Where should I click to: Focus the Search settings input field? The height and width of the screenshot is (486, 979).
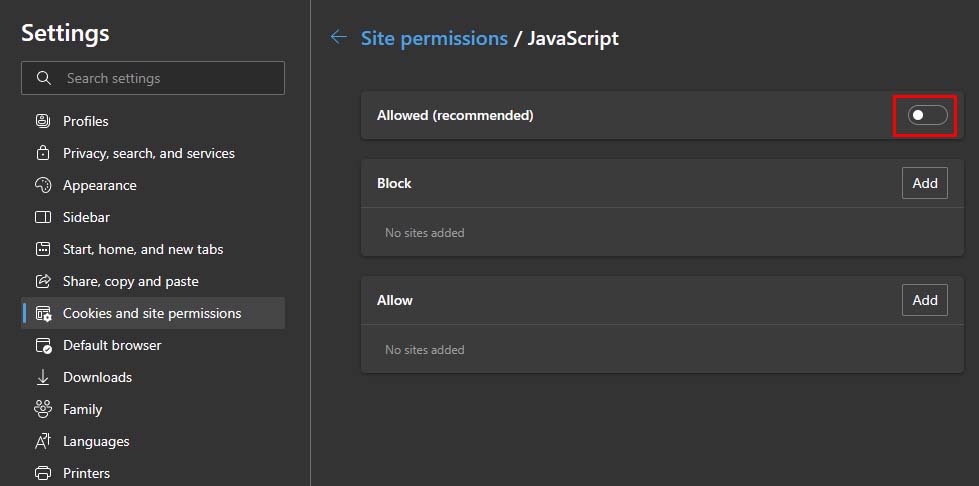(x=153, y=78)
